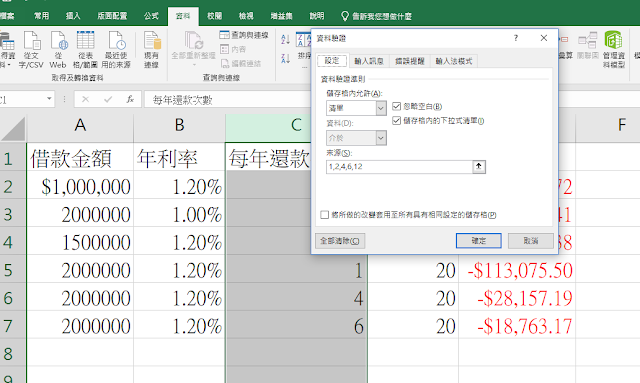Screen dimensions: 640x383
Task: Open the 說明 ribbon tab
Action: [x=316, y=16]
